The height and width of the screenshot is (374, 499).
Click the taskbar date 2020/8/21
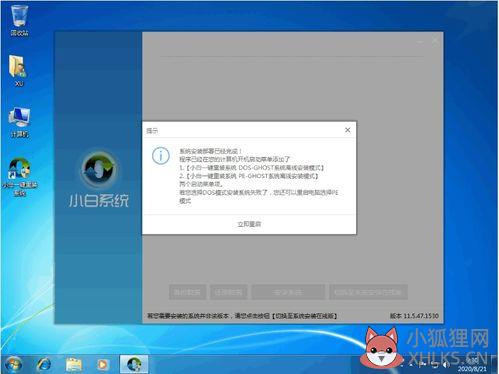(472, 369)
